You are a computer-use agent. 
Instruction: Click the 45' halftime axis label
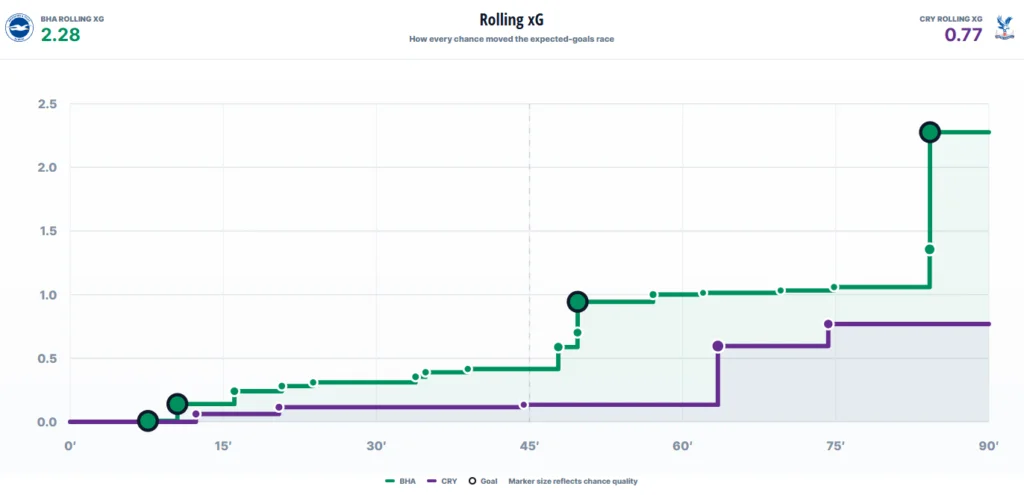tap(529, 446)
